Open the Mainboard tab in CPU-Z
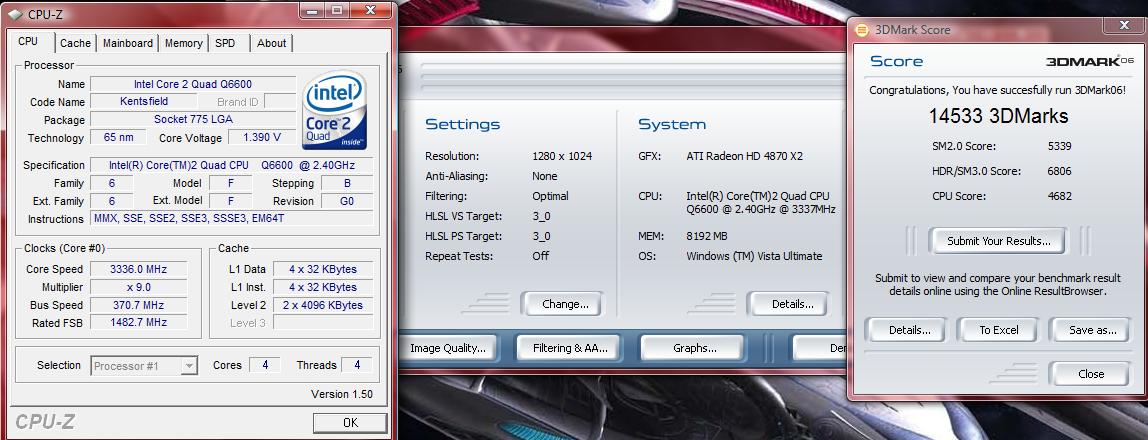Image resolution: width=1148 pixels, height=440 pixels. coord(128,43)
